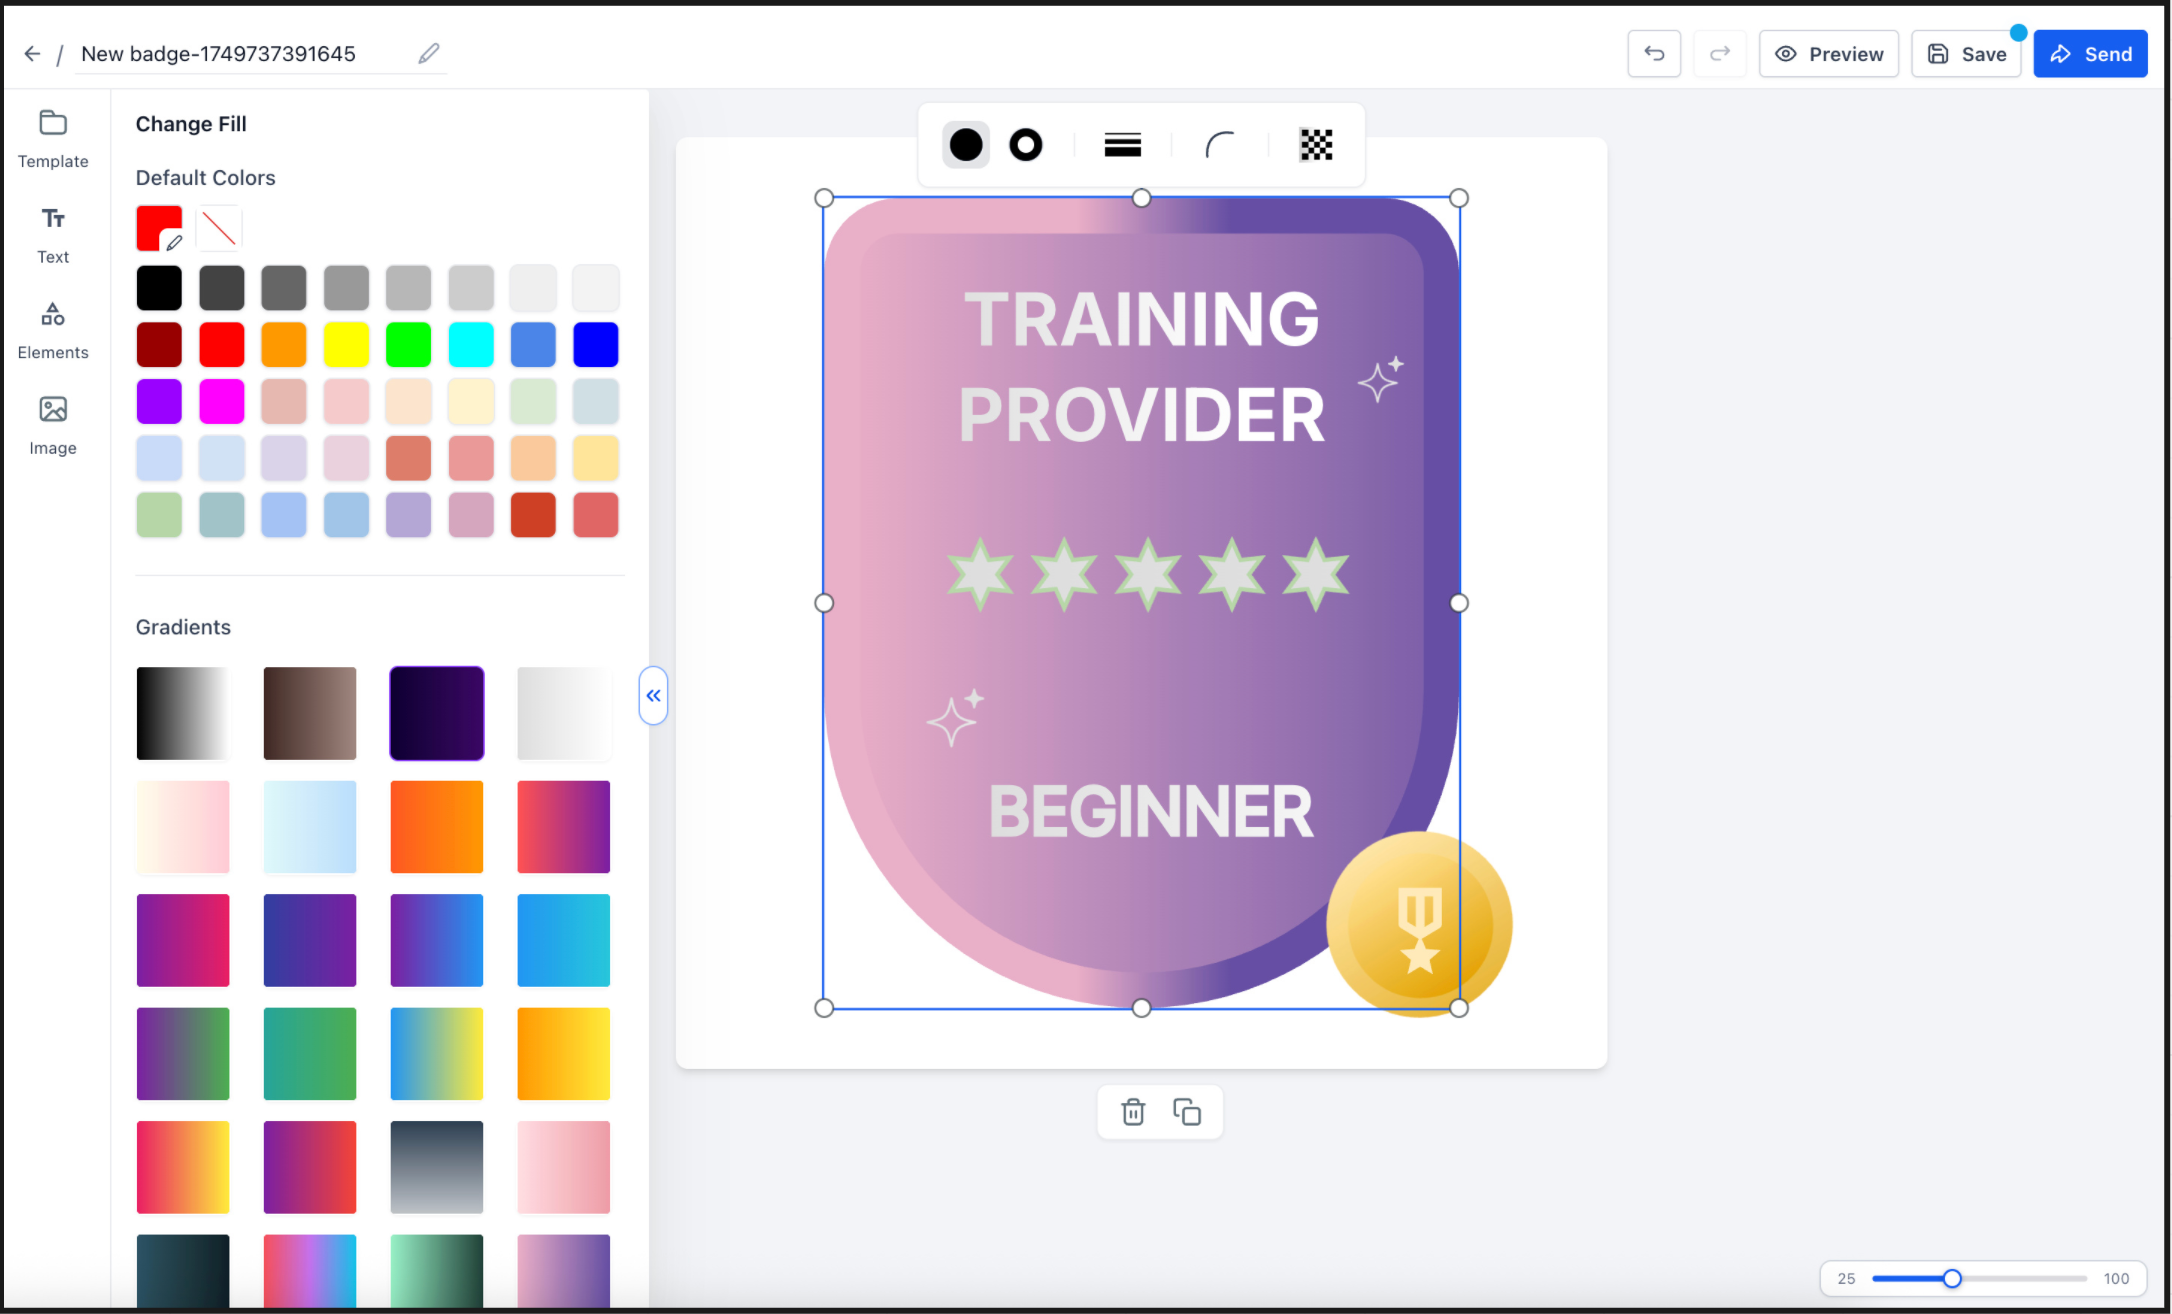Delete the element with the trash icon
Image resolution: width=2172 pixels, height=1314 pixels.
click(1132, 1111)
